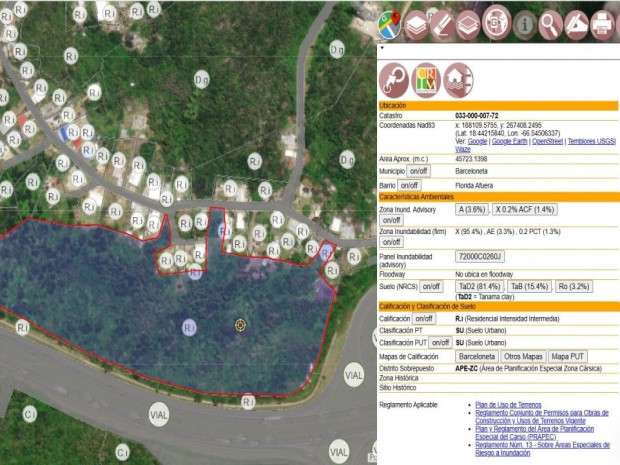This screenshot has height=465, width=620.
Task: Click the A (3.6%) flood zone button
Action: [x=471, y=210]
